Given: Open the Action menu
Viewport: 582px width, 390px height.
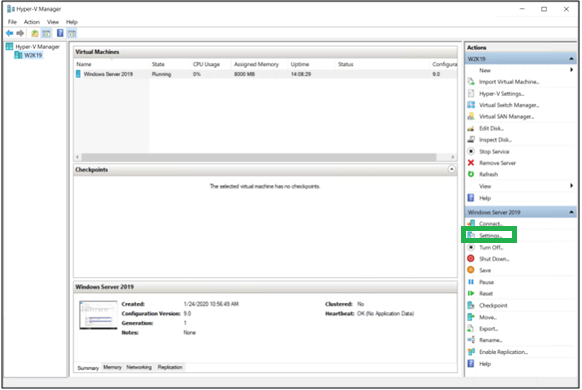Looking at the screenshot, I should click(x=32, y=22).
